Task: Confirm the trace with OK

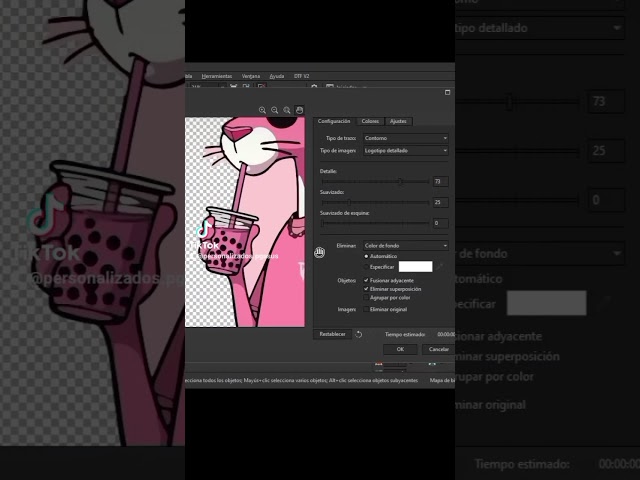Action: [x=400, y=349]
